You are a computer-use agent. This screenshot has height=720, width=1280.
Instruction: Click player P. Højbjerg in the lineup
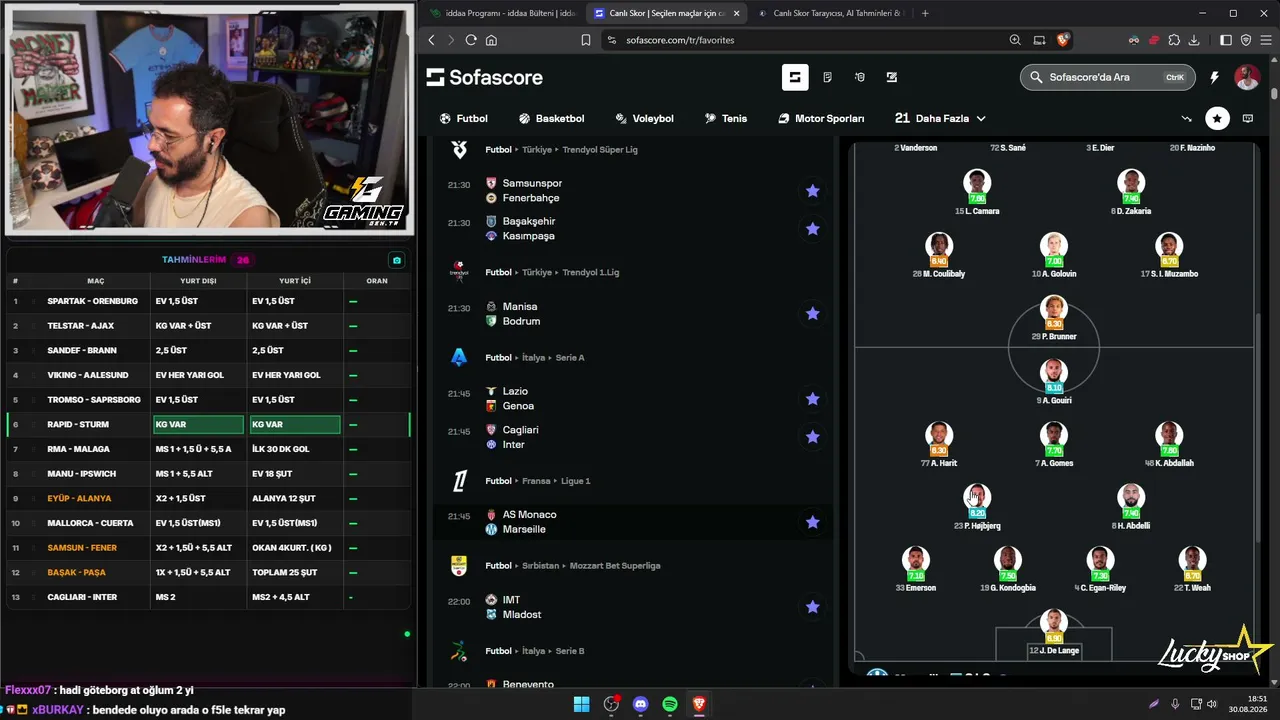(x=977, y=506)
